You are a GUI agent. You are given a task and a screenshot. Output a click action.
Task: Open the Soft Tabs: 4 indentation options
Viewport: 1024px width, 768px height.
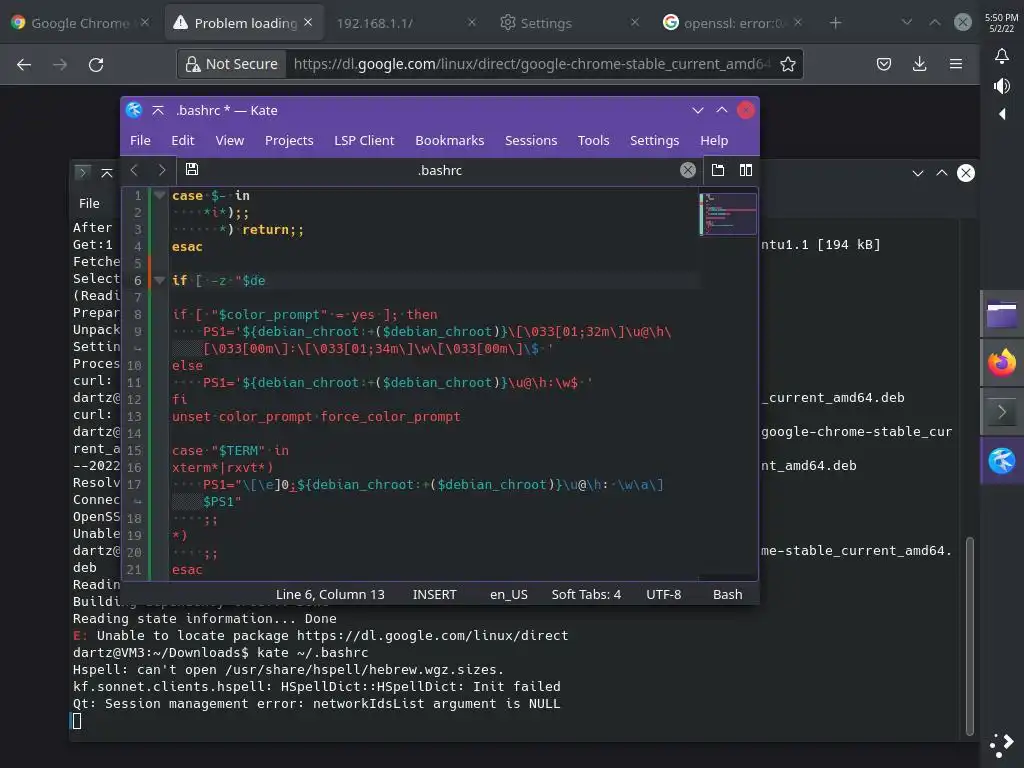586,594
